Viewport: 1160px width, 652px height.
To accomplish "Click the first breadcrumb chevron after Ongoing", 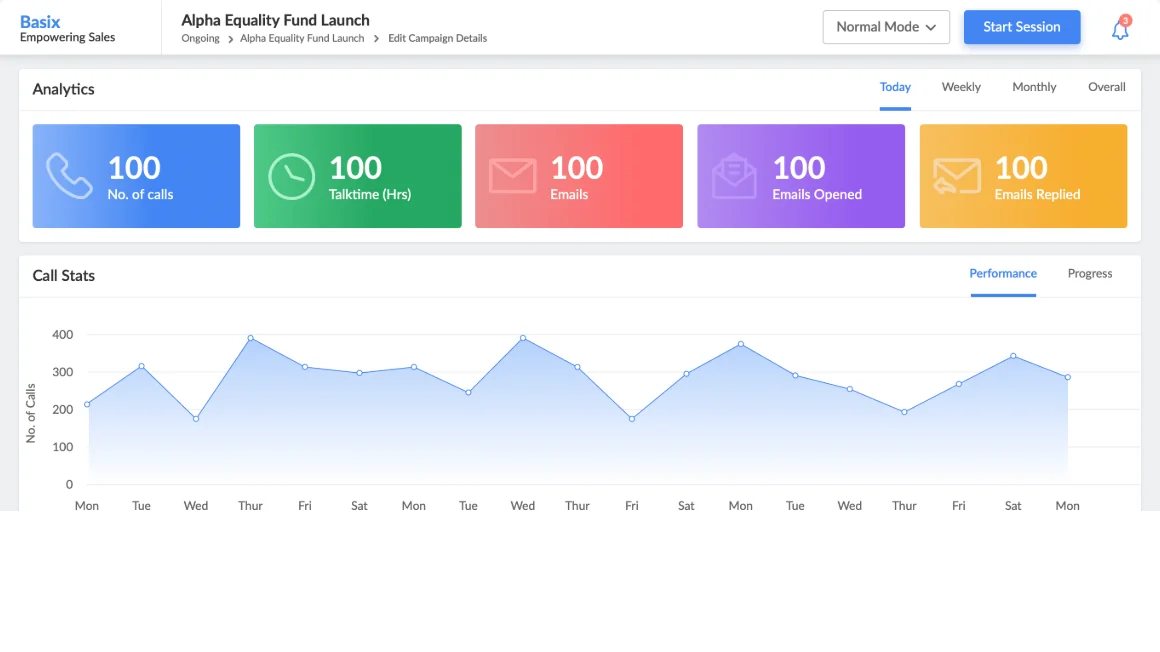I will pyautogui.click(x=231, y=39).
